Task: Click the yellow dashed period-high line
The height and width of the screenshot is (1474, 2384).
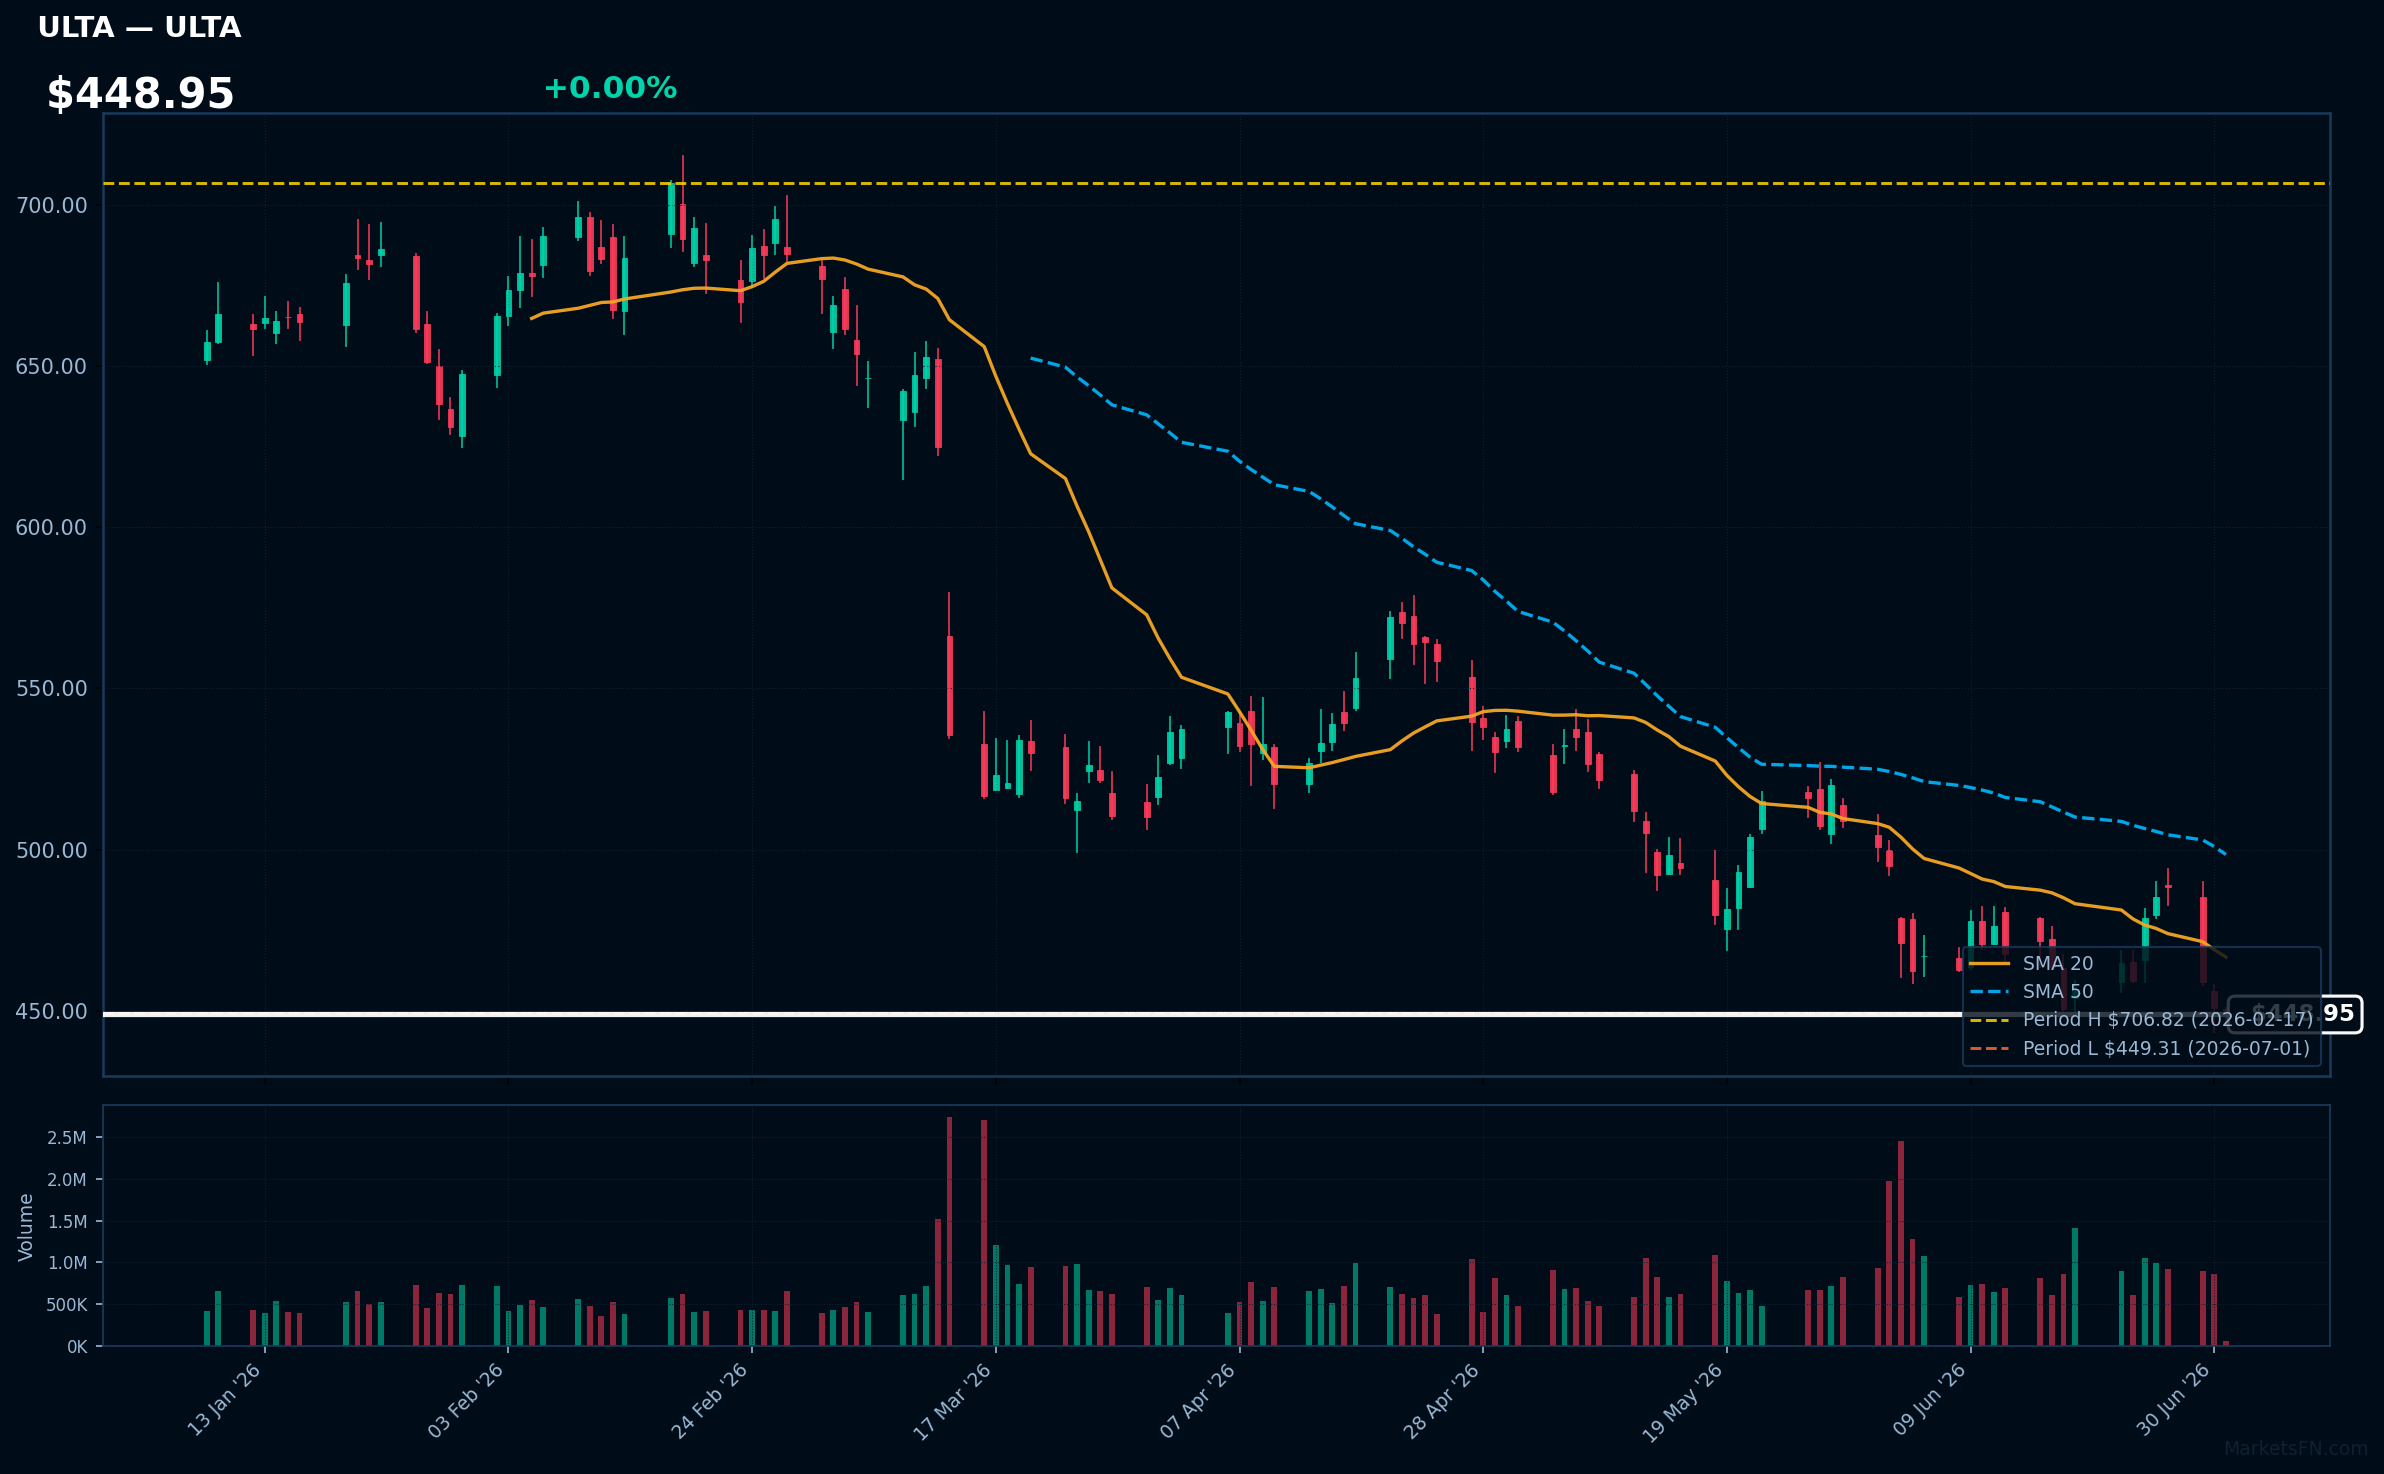Action: (x=1216, y=184)
